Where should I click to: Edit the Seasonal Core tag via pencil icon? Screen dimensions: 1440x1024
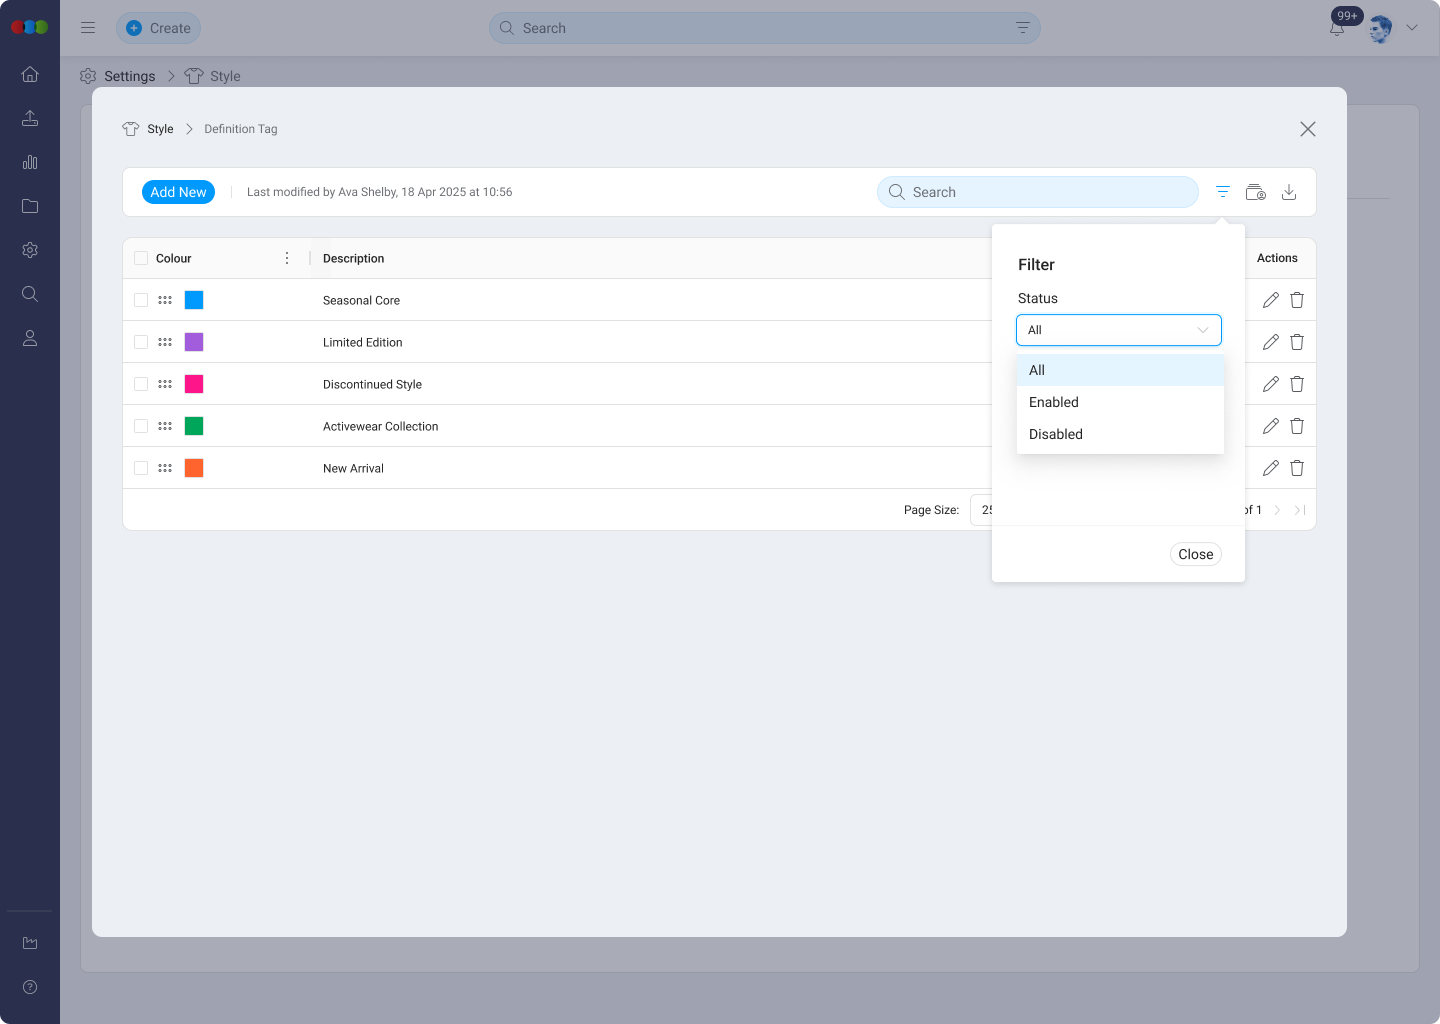[x=1271, y=299]
